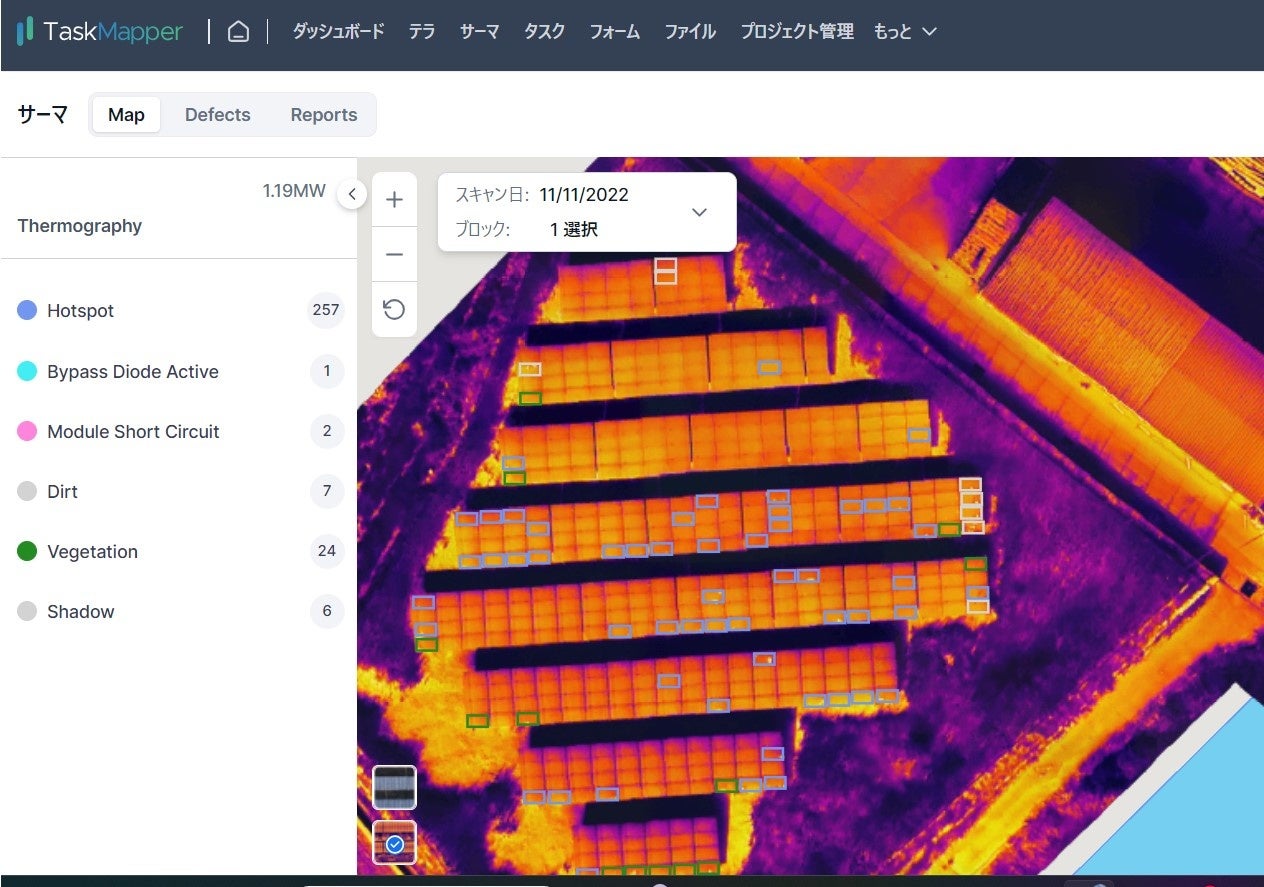Reset the map view rotation

click(394, 309)
